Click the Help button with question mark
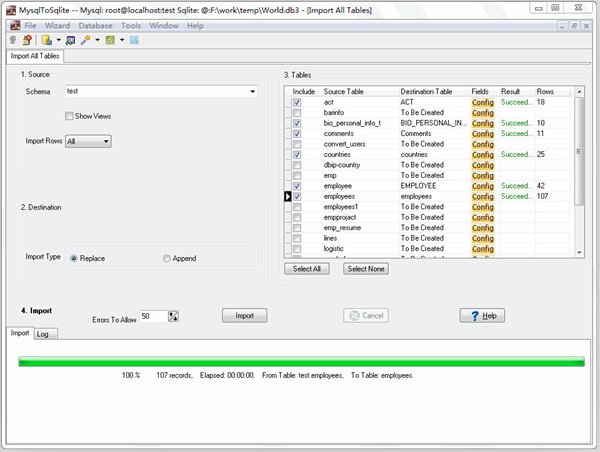This screenshot has width=600, height=452. tap(482, 315)
